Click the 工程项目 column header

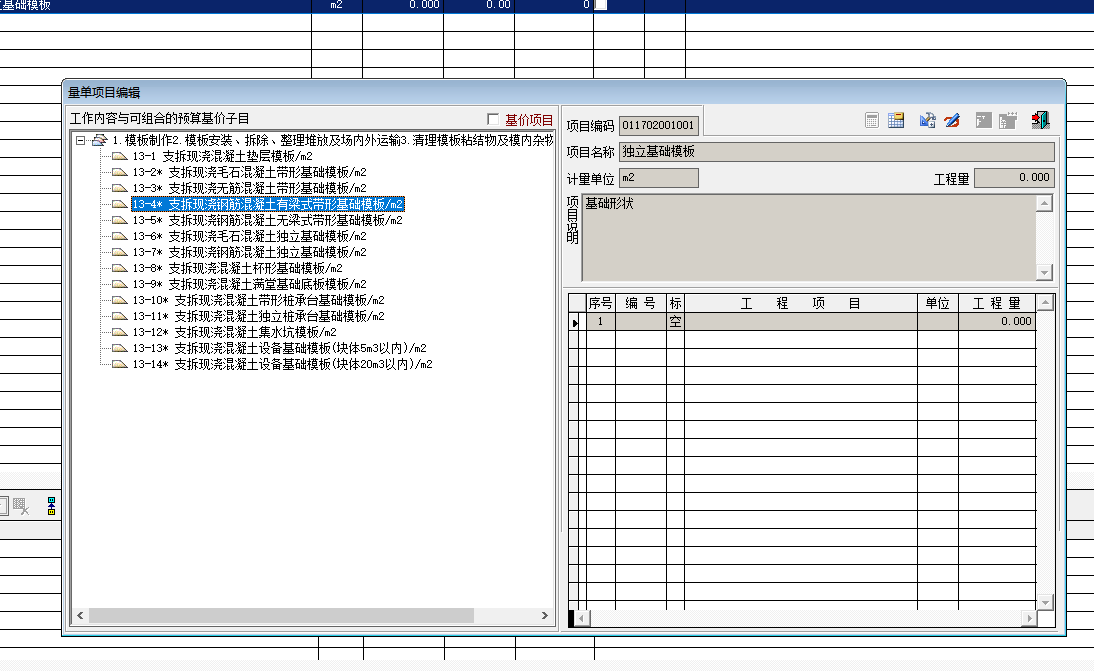click(801, 303)
